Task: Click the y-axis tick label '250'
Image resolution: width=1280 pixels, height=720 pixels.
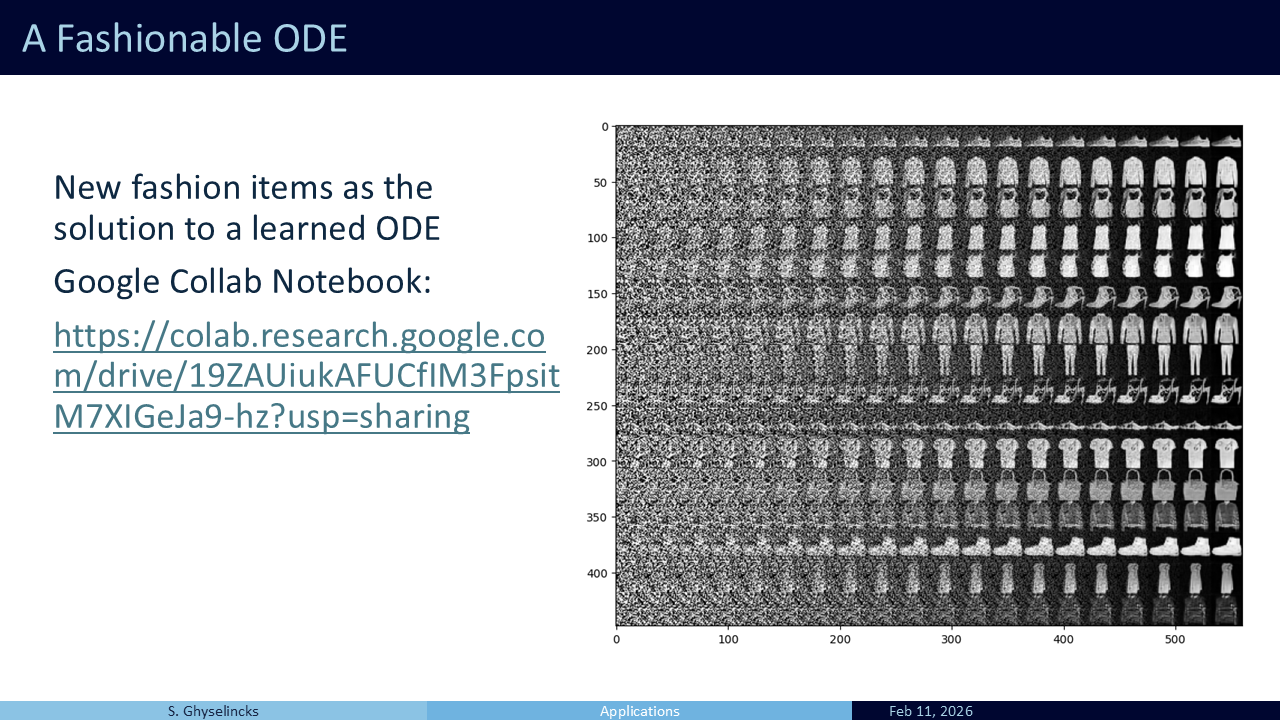Action: [x=596, y=406]
